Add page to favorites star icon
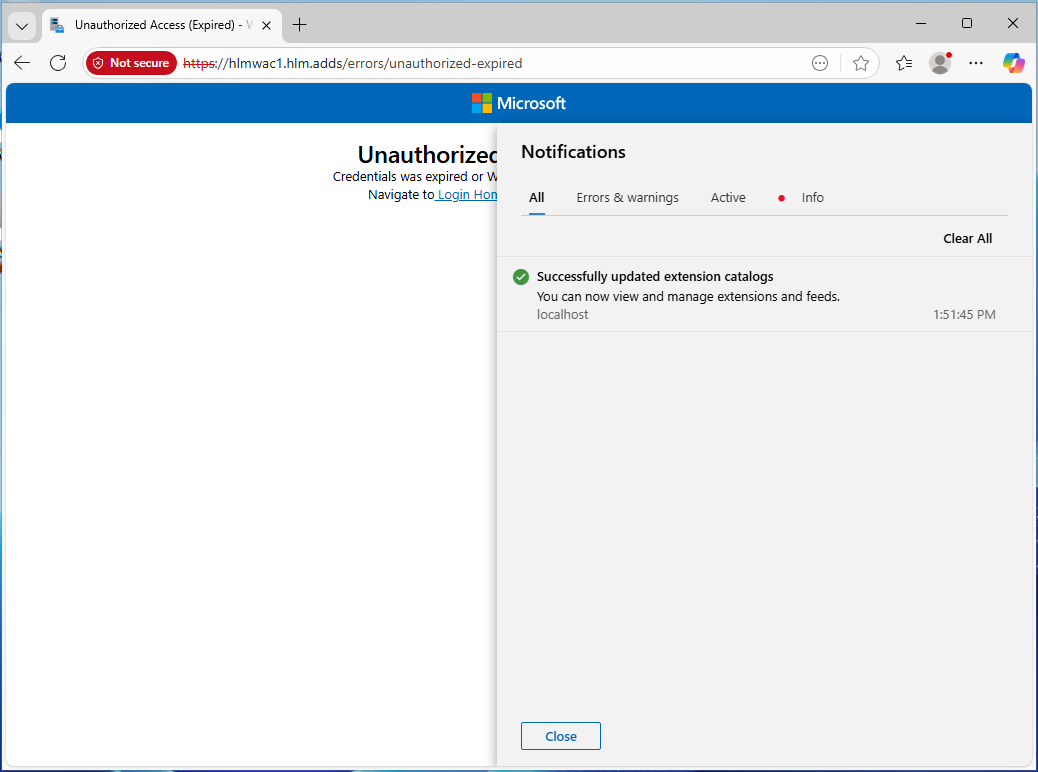1038x772 pixels. 861,63
